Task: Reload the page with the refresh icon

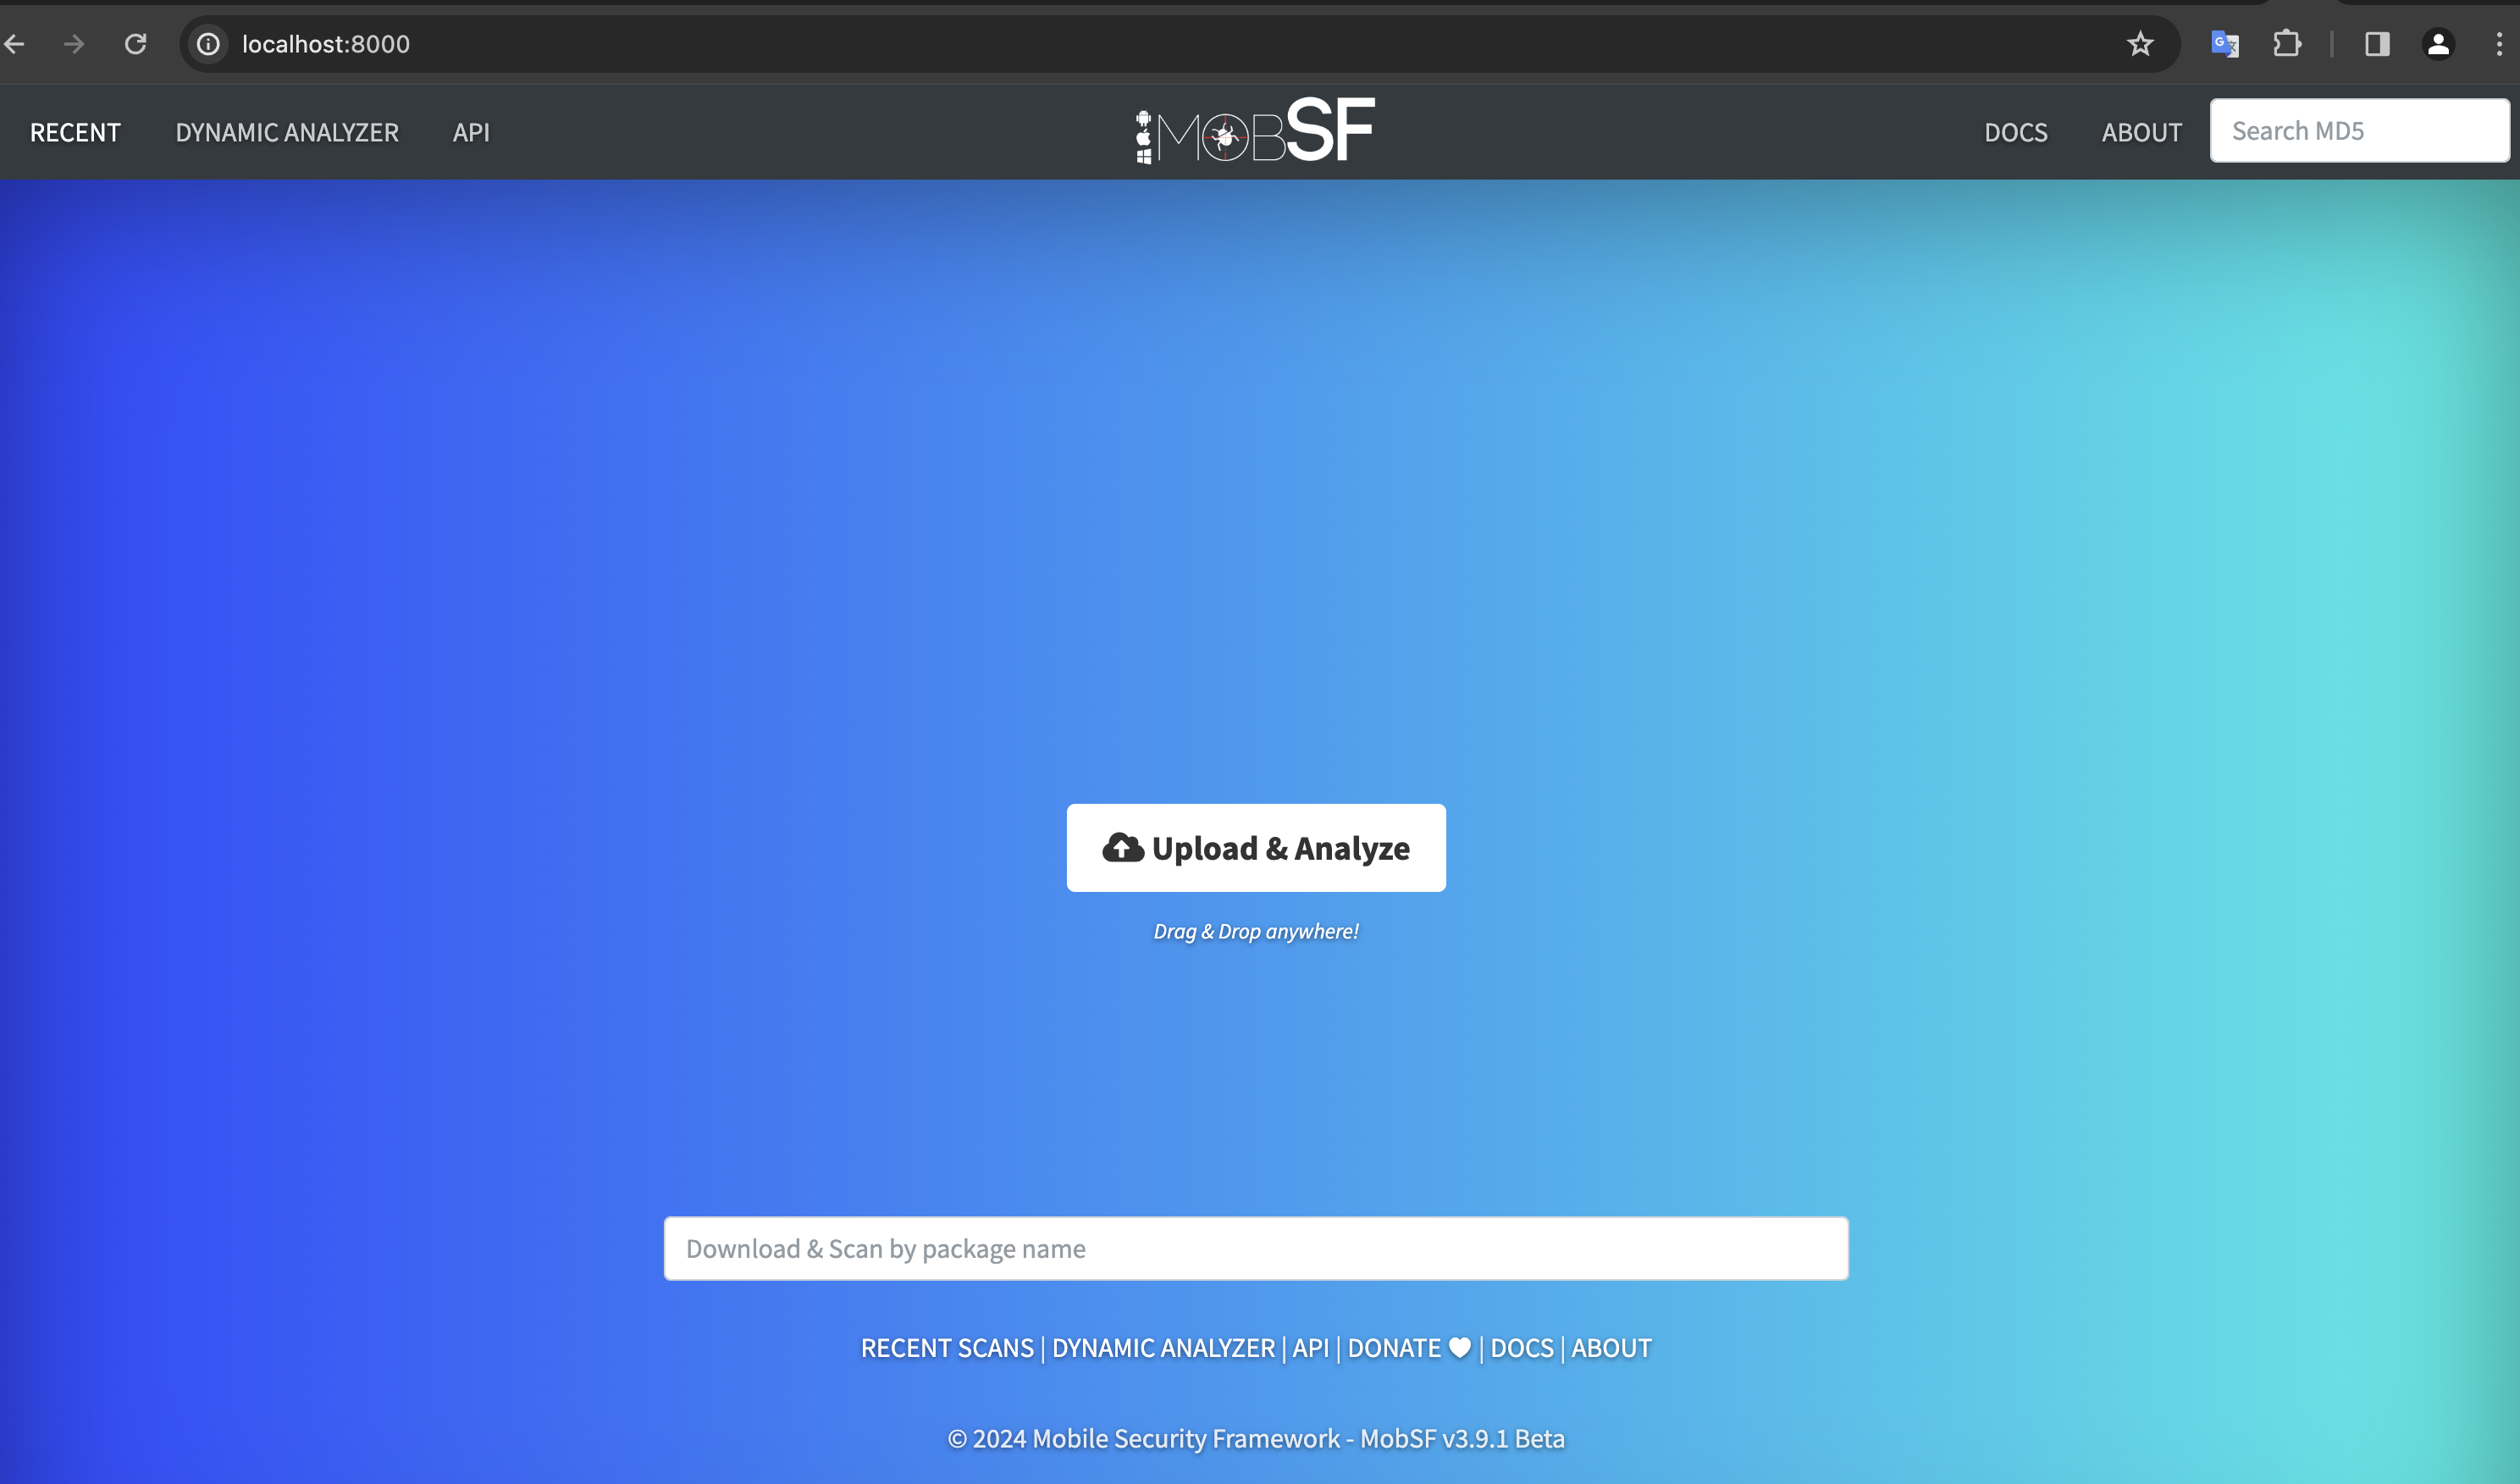Action: click(x=135, y=44)
